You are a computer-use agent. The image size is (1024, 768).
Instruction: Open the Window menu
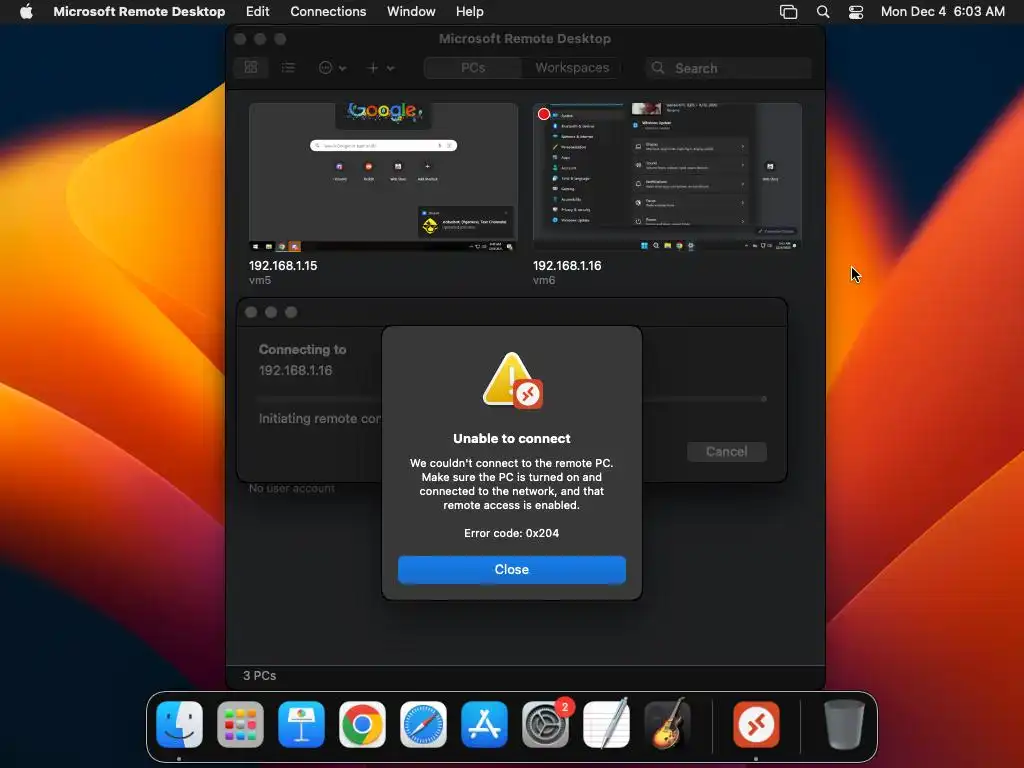tap(411, 11)
